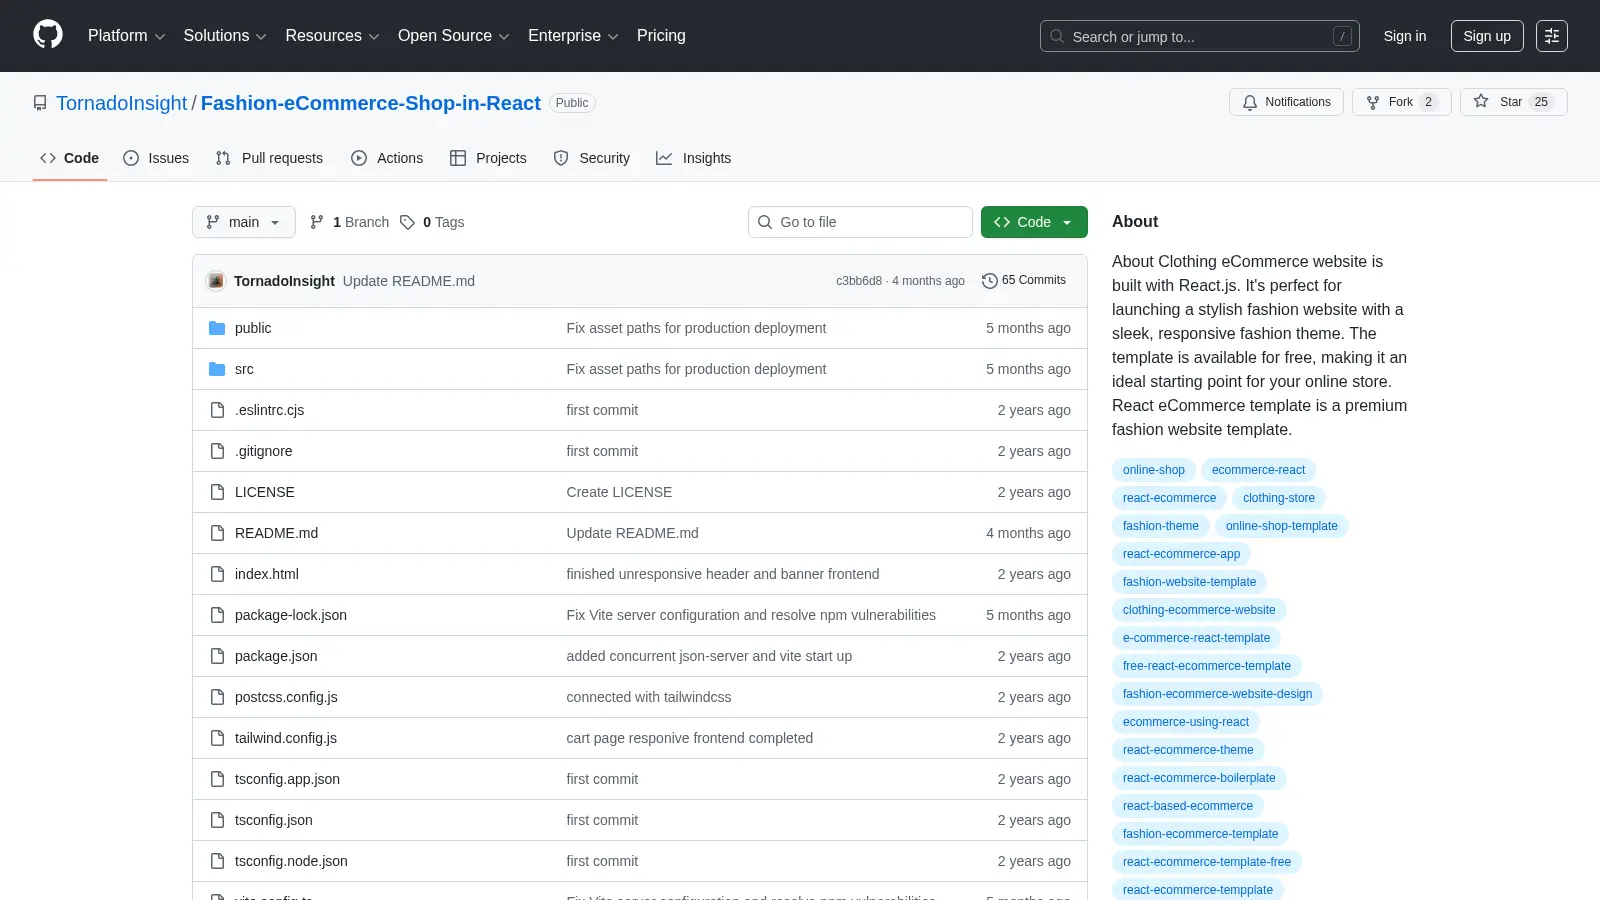Click the free-react-ecommerce-template topic tag

(1207, 666)
